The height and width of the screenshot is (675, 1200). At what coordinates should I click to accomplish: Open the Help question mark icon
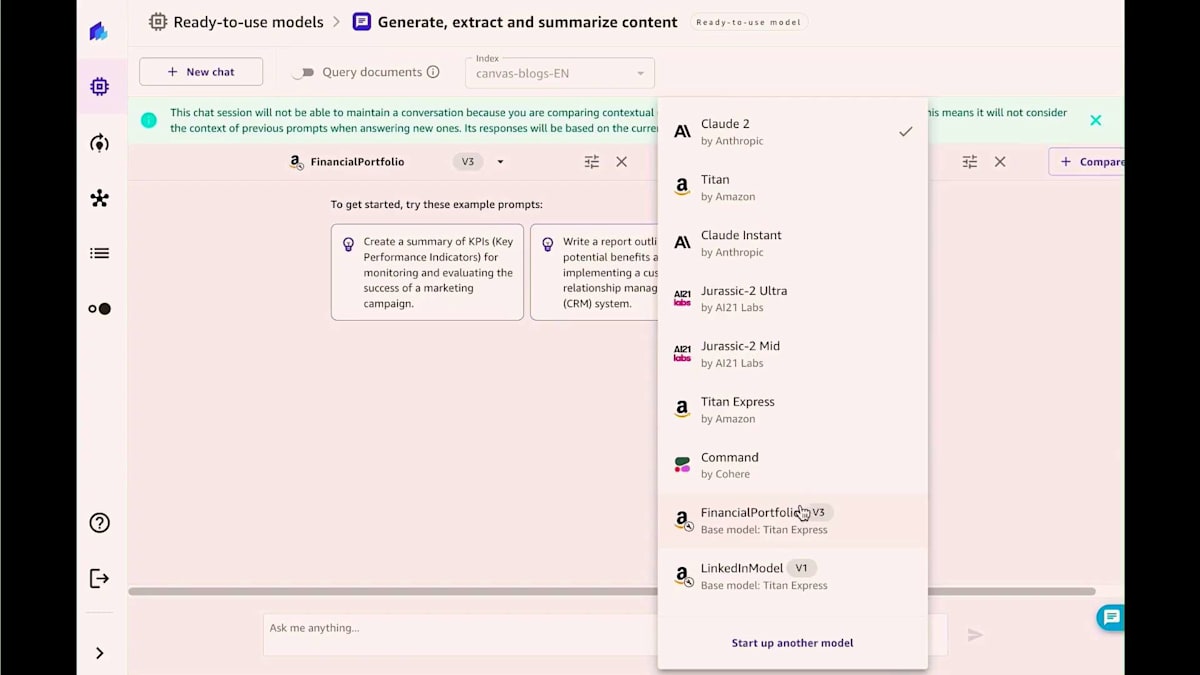pyautogui.click(x=99, y=523)
